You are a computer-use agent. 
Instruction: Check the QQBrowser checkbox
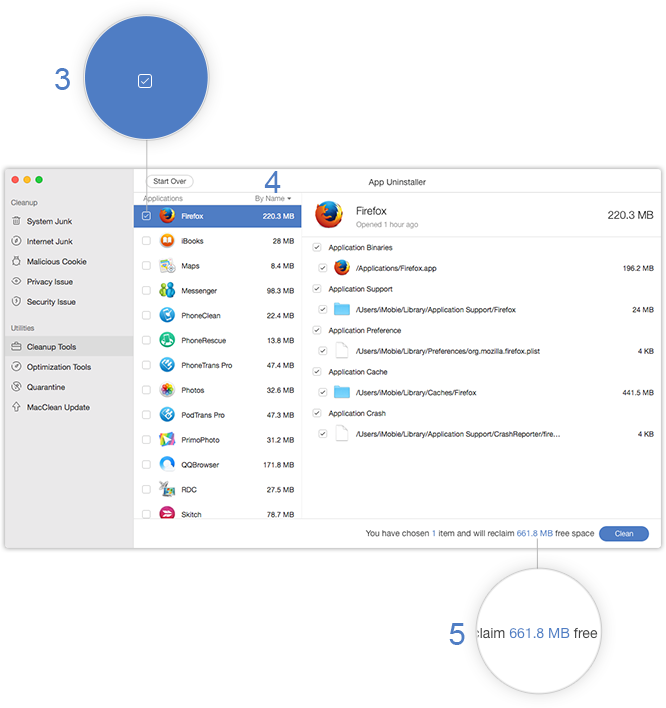(146, 464)
